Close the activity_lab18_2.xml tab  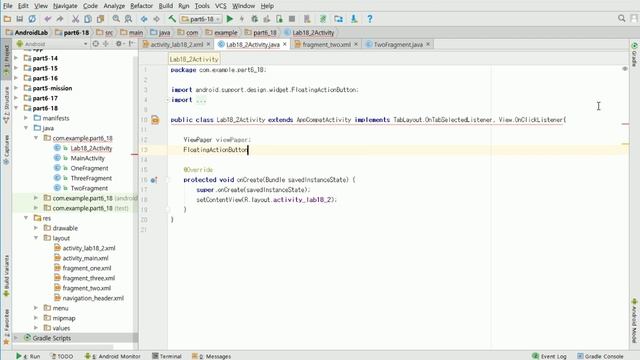tap(208, 44)
